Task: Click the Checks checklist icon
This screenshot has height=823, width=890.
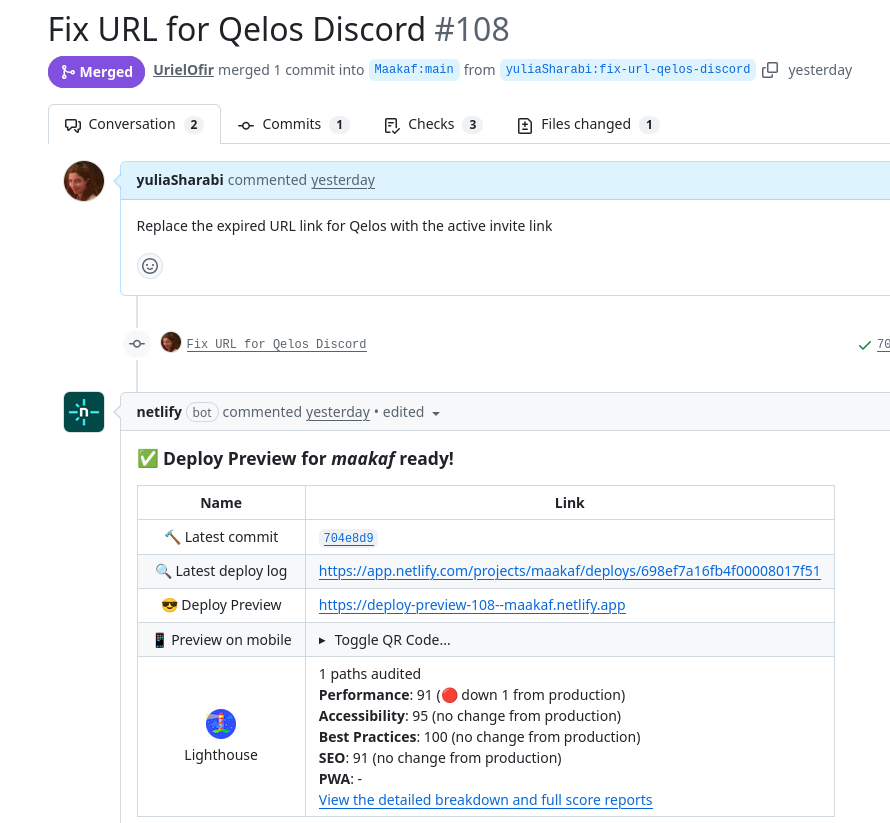Action: (x=391, y=124)
